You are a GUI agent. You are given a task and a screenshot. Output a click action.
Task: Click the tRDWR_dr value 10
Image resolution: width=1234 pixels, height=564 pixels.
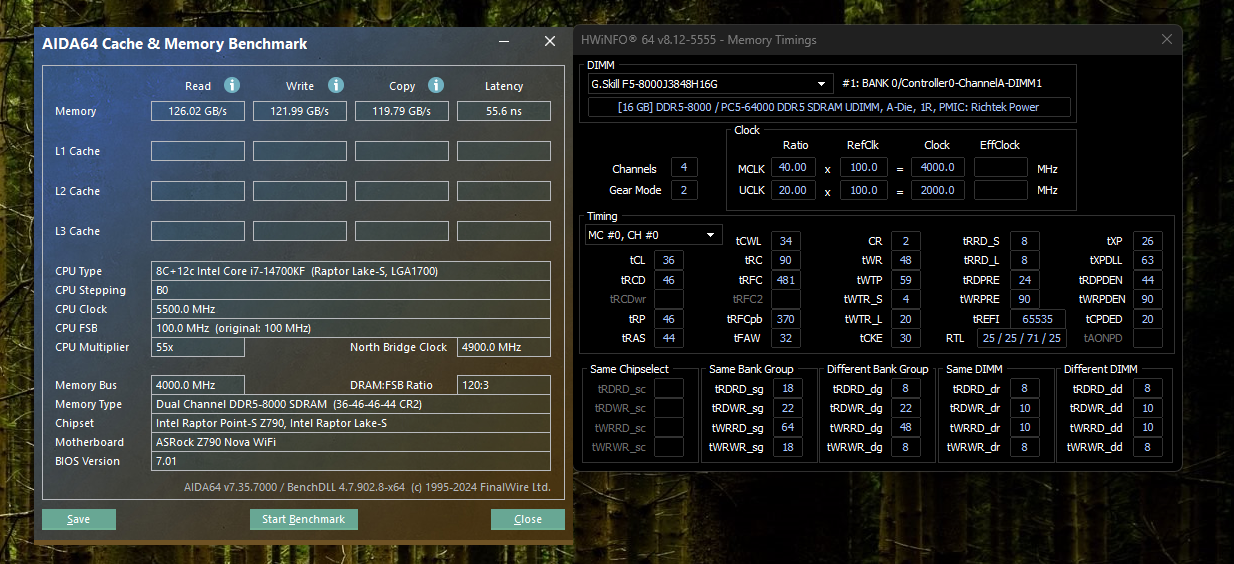(x=1024, y=408)
